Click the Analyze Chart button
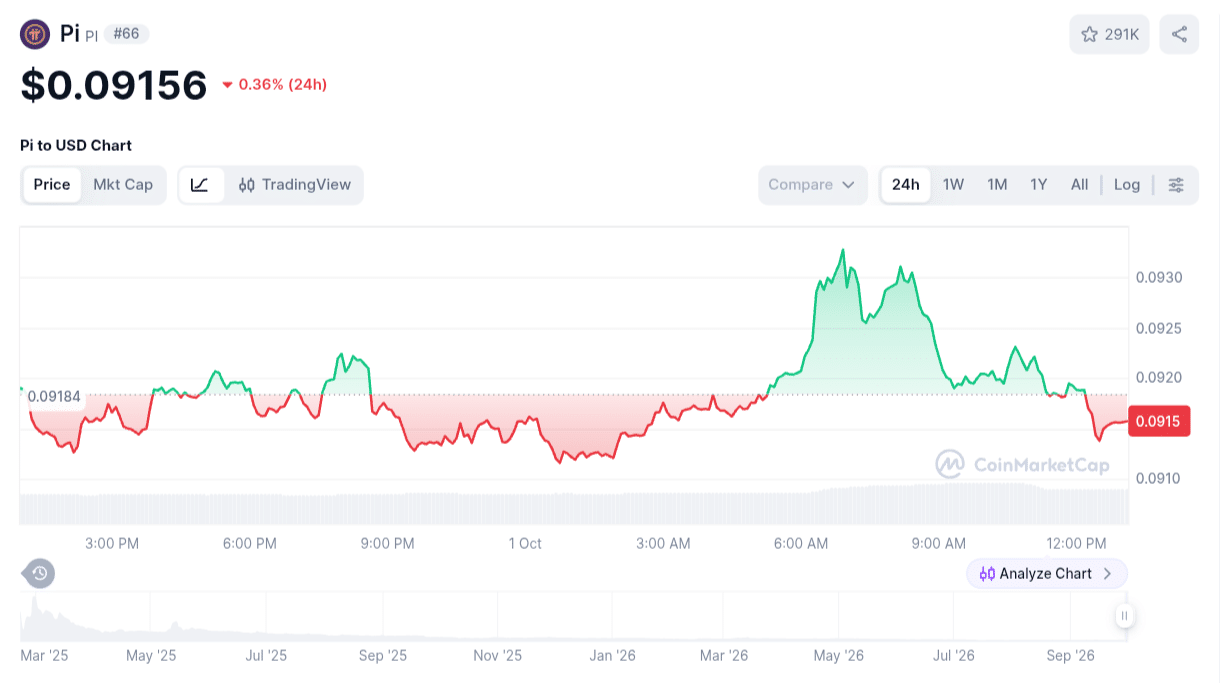Viewport: 1220px width, 683px height. pos(1047,574)
